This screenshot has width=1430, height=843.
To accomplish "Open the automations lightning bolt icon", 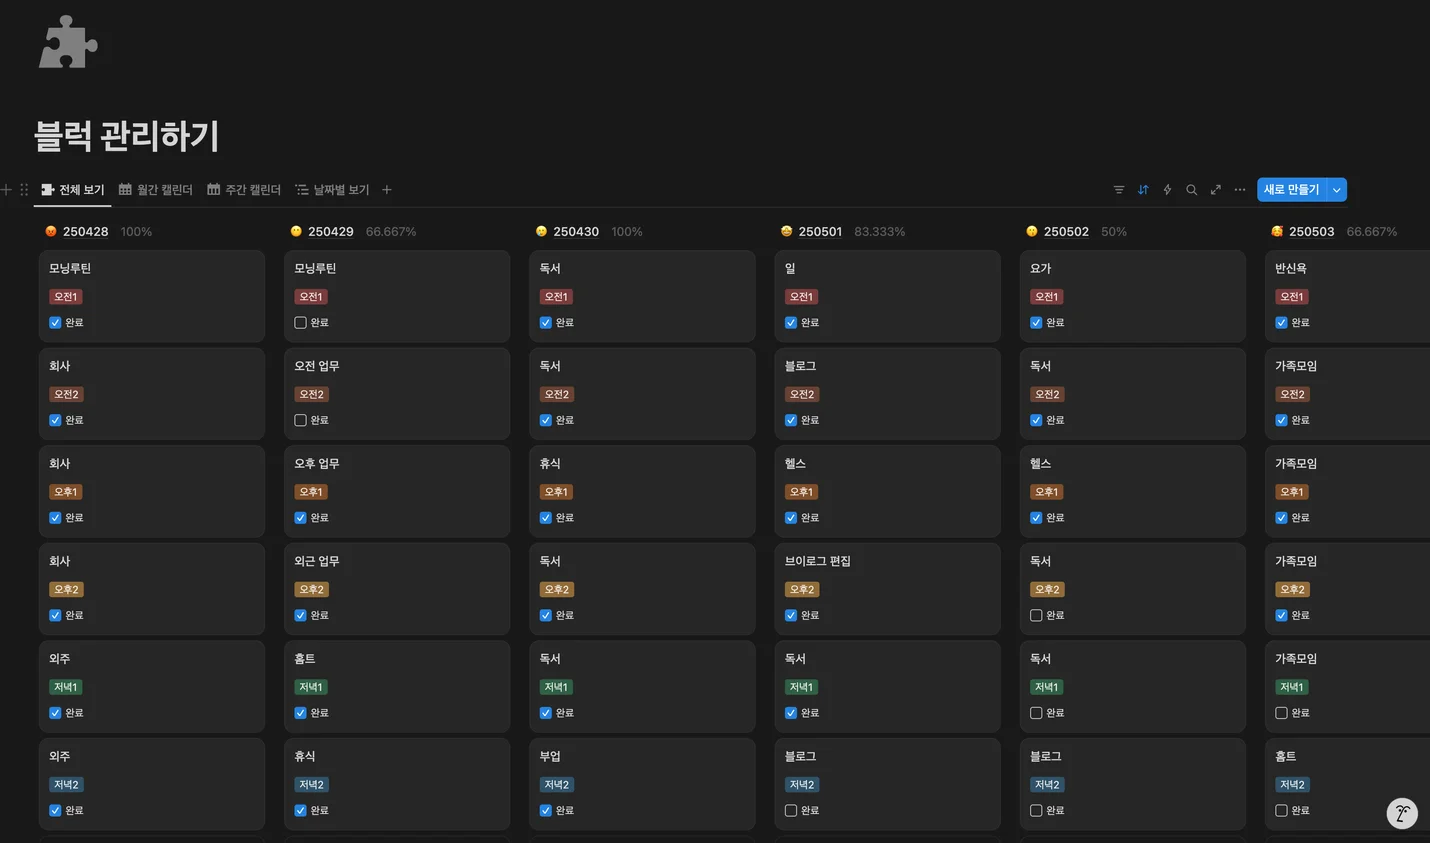I will 1167,190.
